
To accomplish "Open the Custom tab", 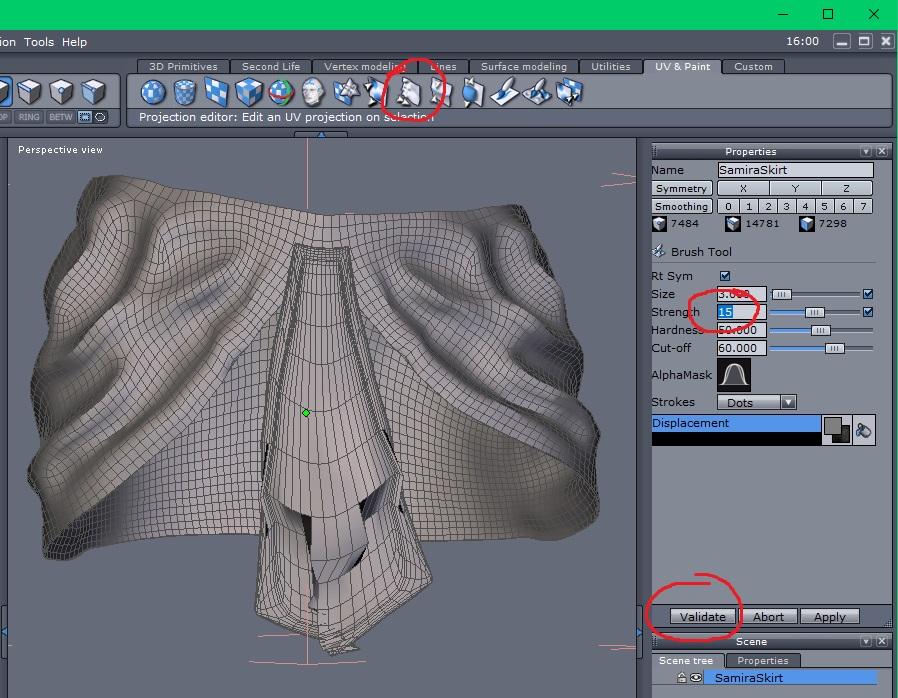I will 753,66.
